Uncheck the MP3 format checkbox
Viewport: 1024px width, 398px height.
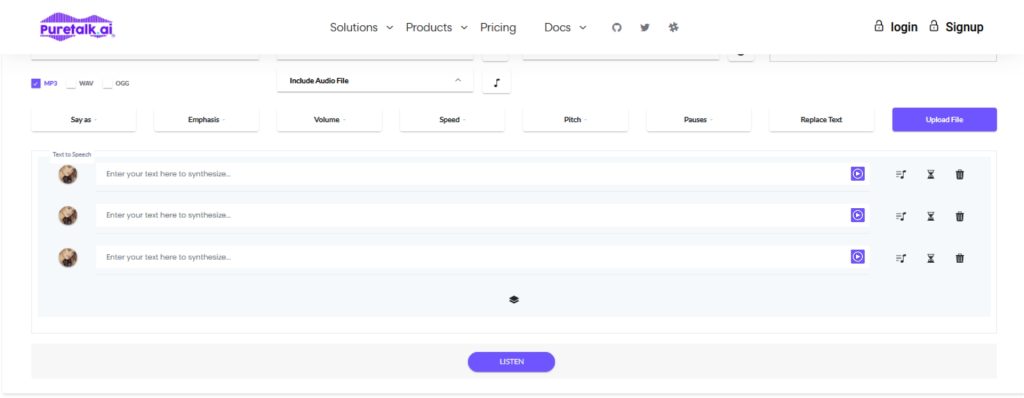[36, 84]
